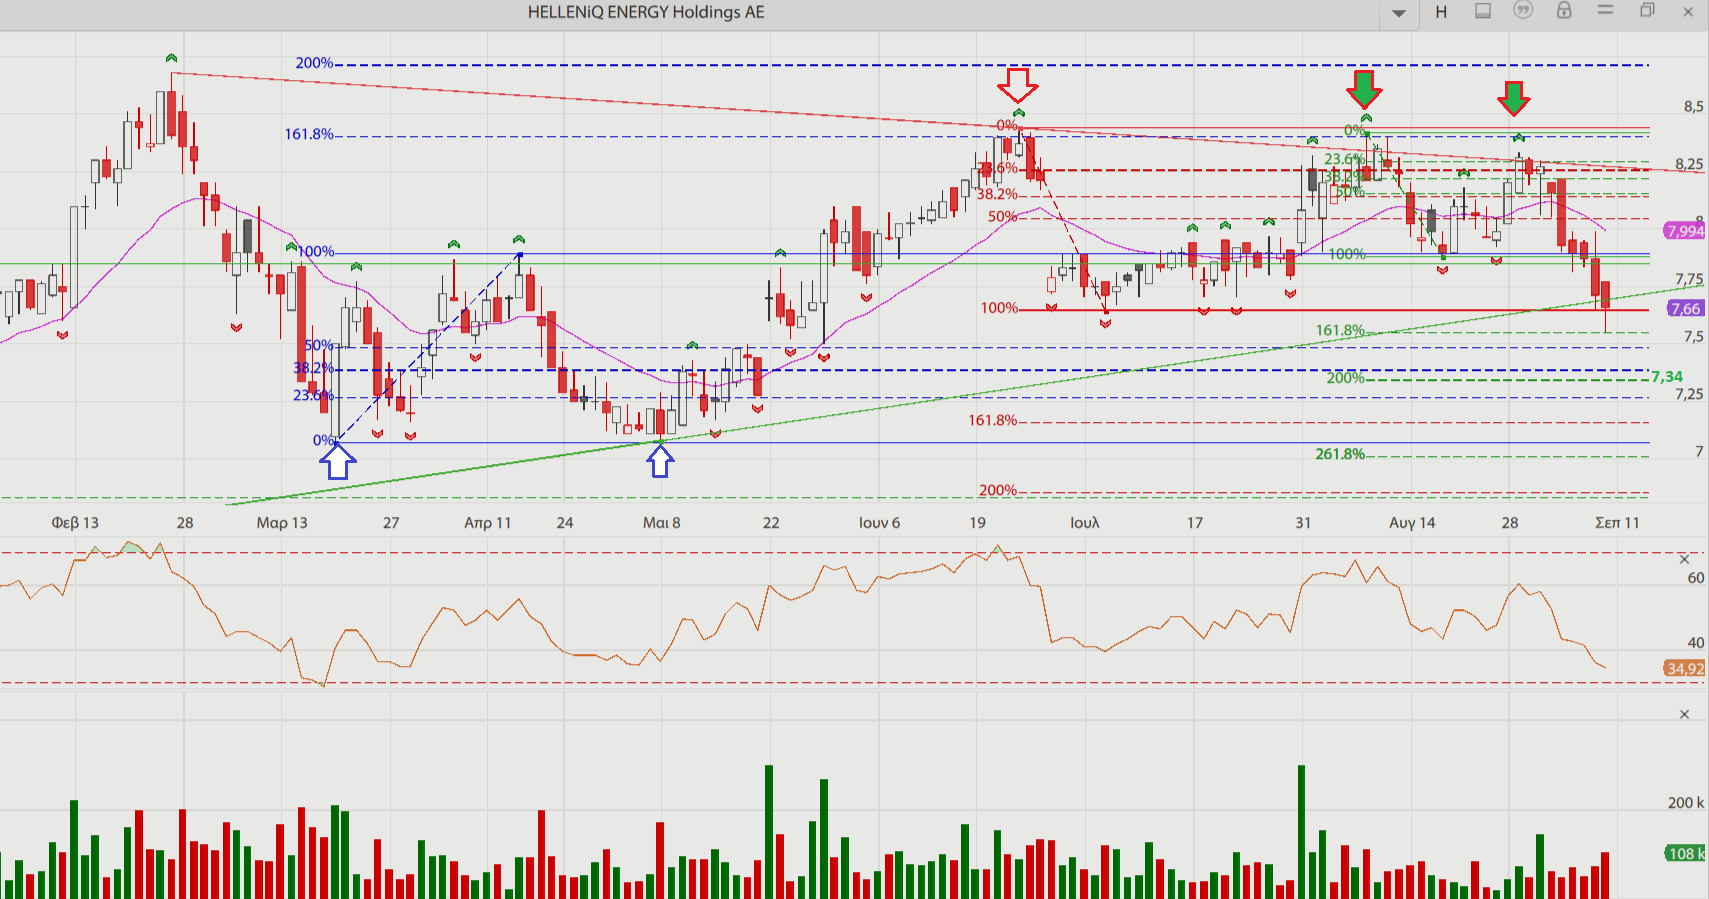
Task: Select the blue 100% Fibonacci label
Action: click(x=316, y=252)
